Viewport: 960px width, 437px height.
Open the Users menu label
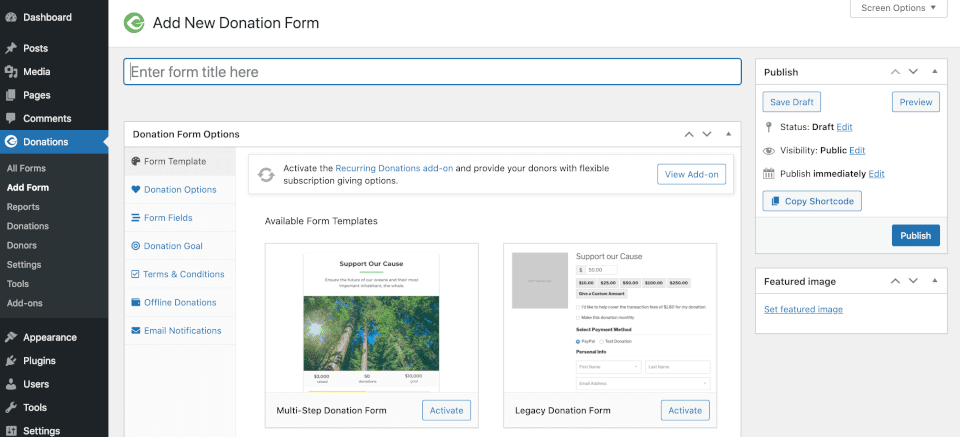[36, 384]
